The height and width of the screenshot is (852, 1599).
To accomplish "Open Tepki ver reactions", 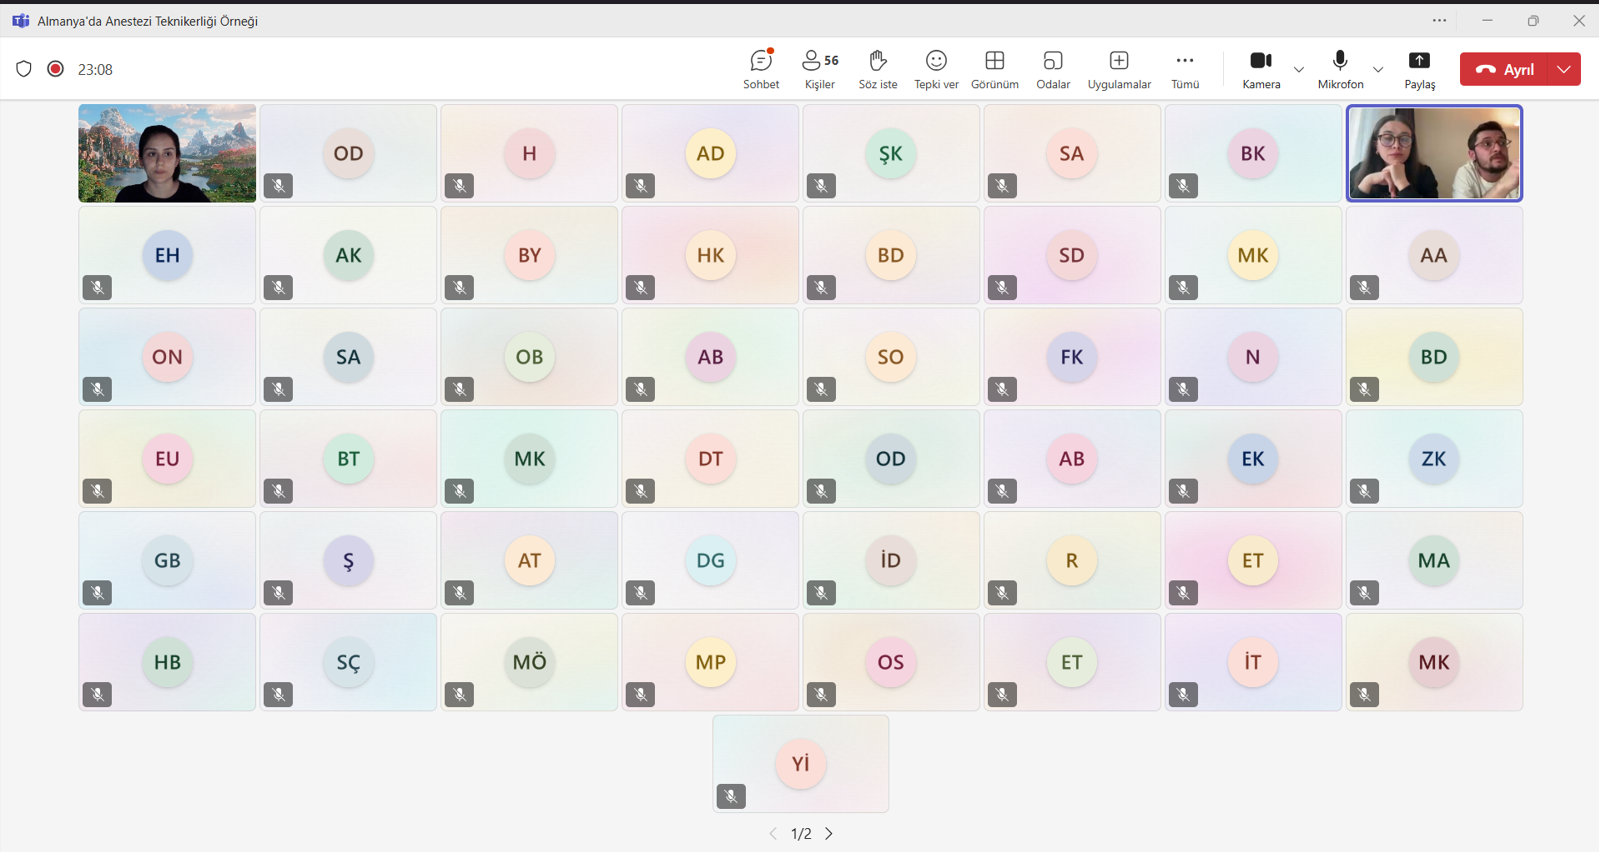I will pos(936,69).
